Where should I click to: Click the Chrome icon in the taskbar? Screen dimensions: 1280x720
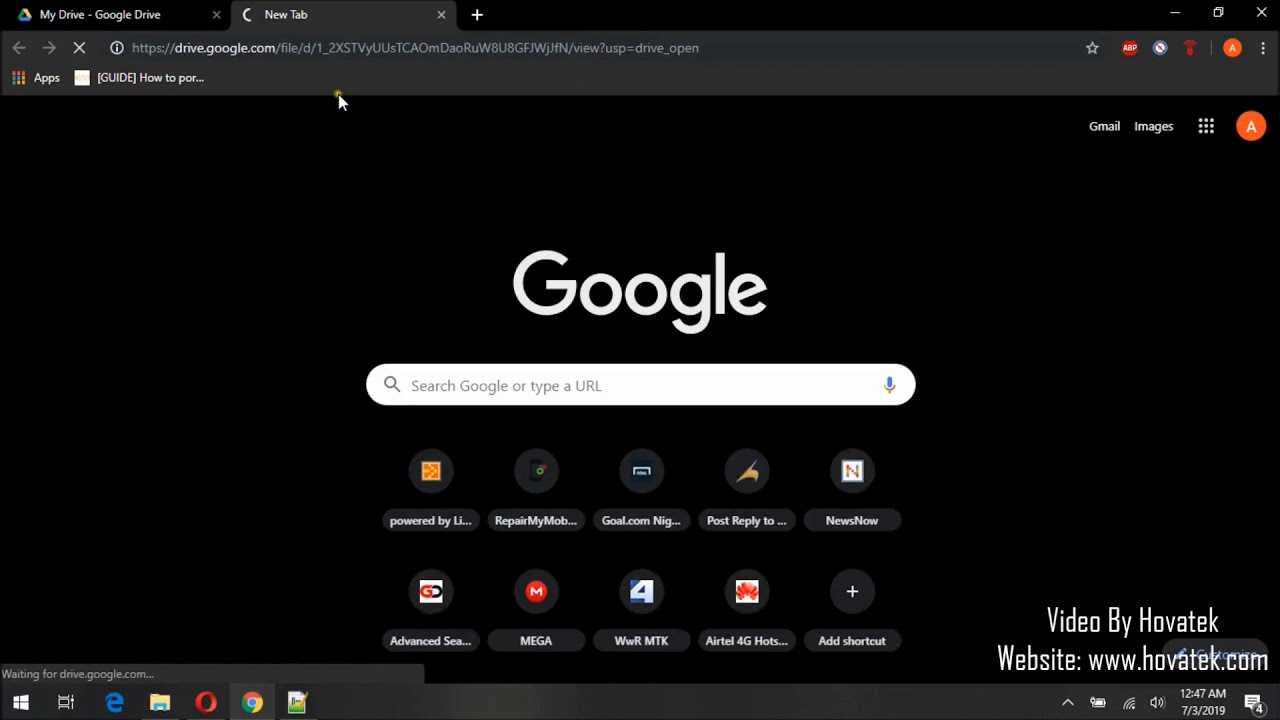[x=252, y=702]
